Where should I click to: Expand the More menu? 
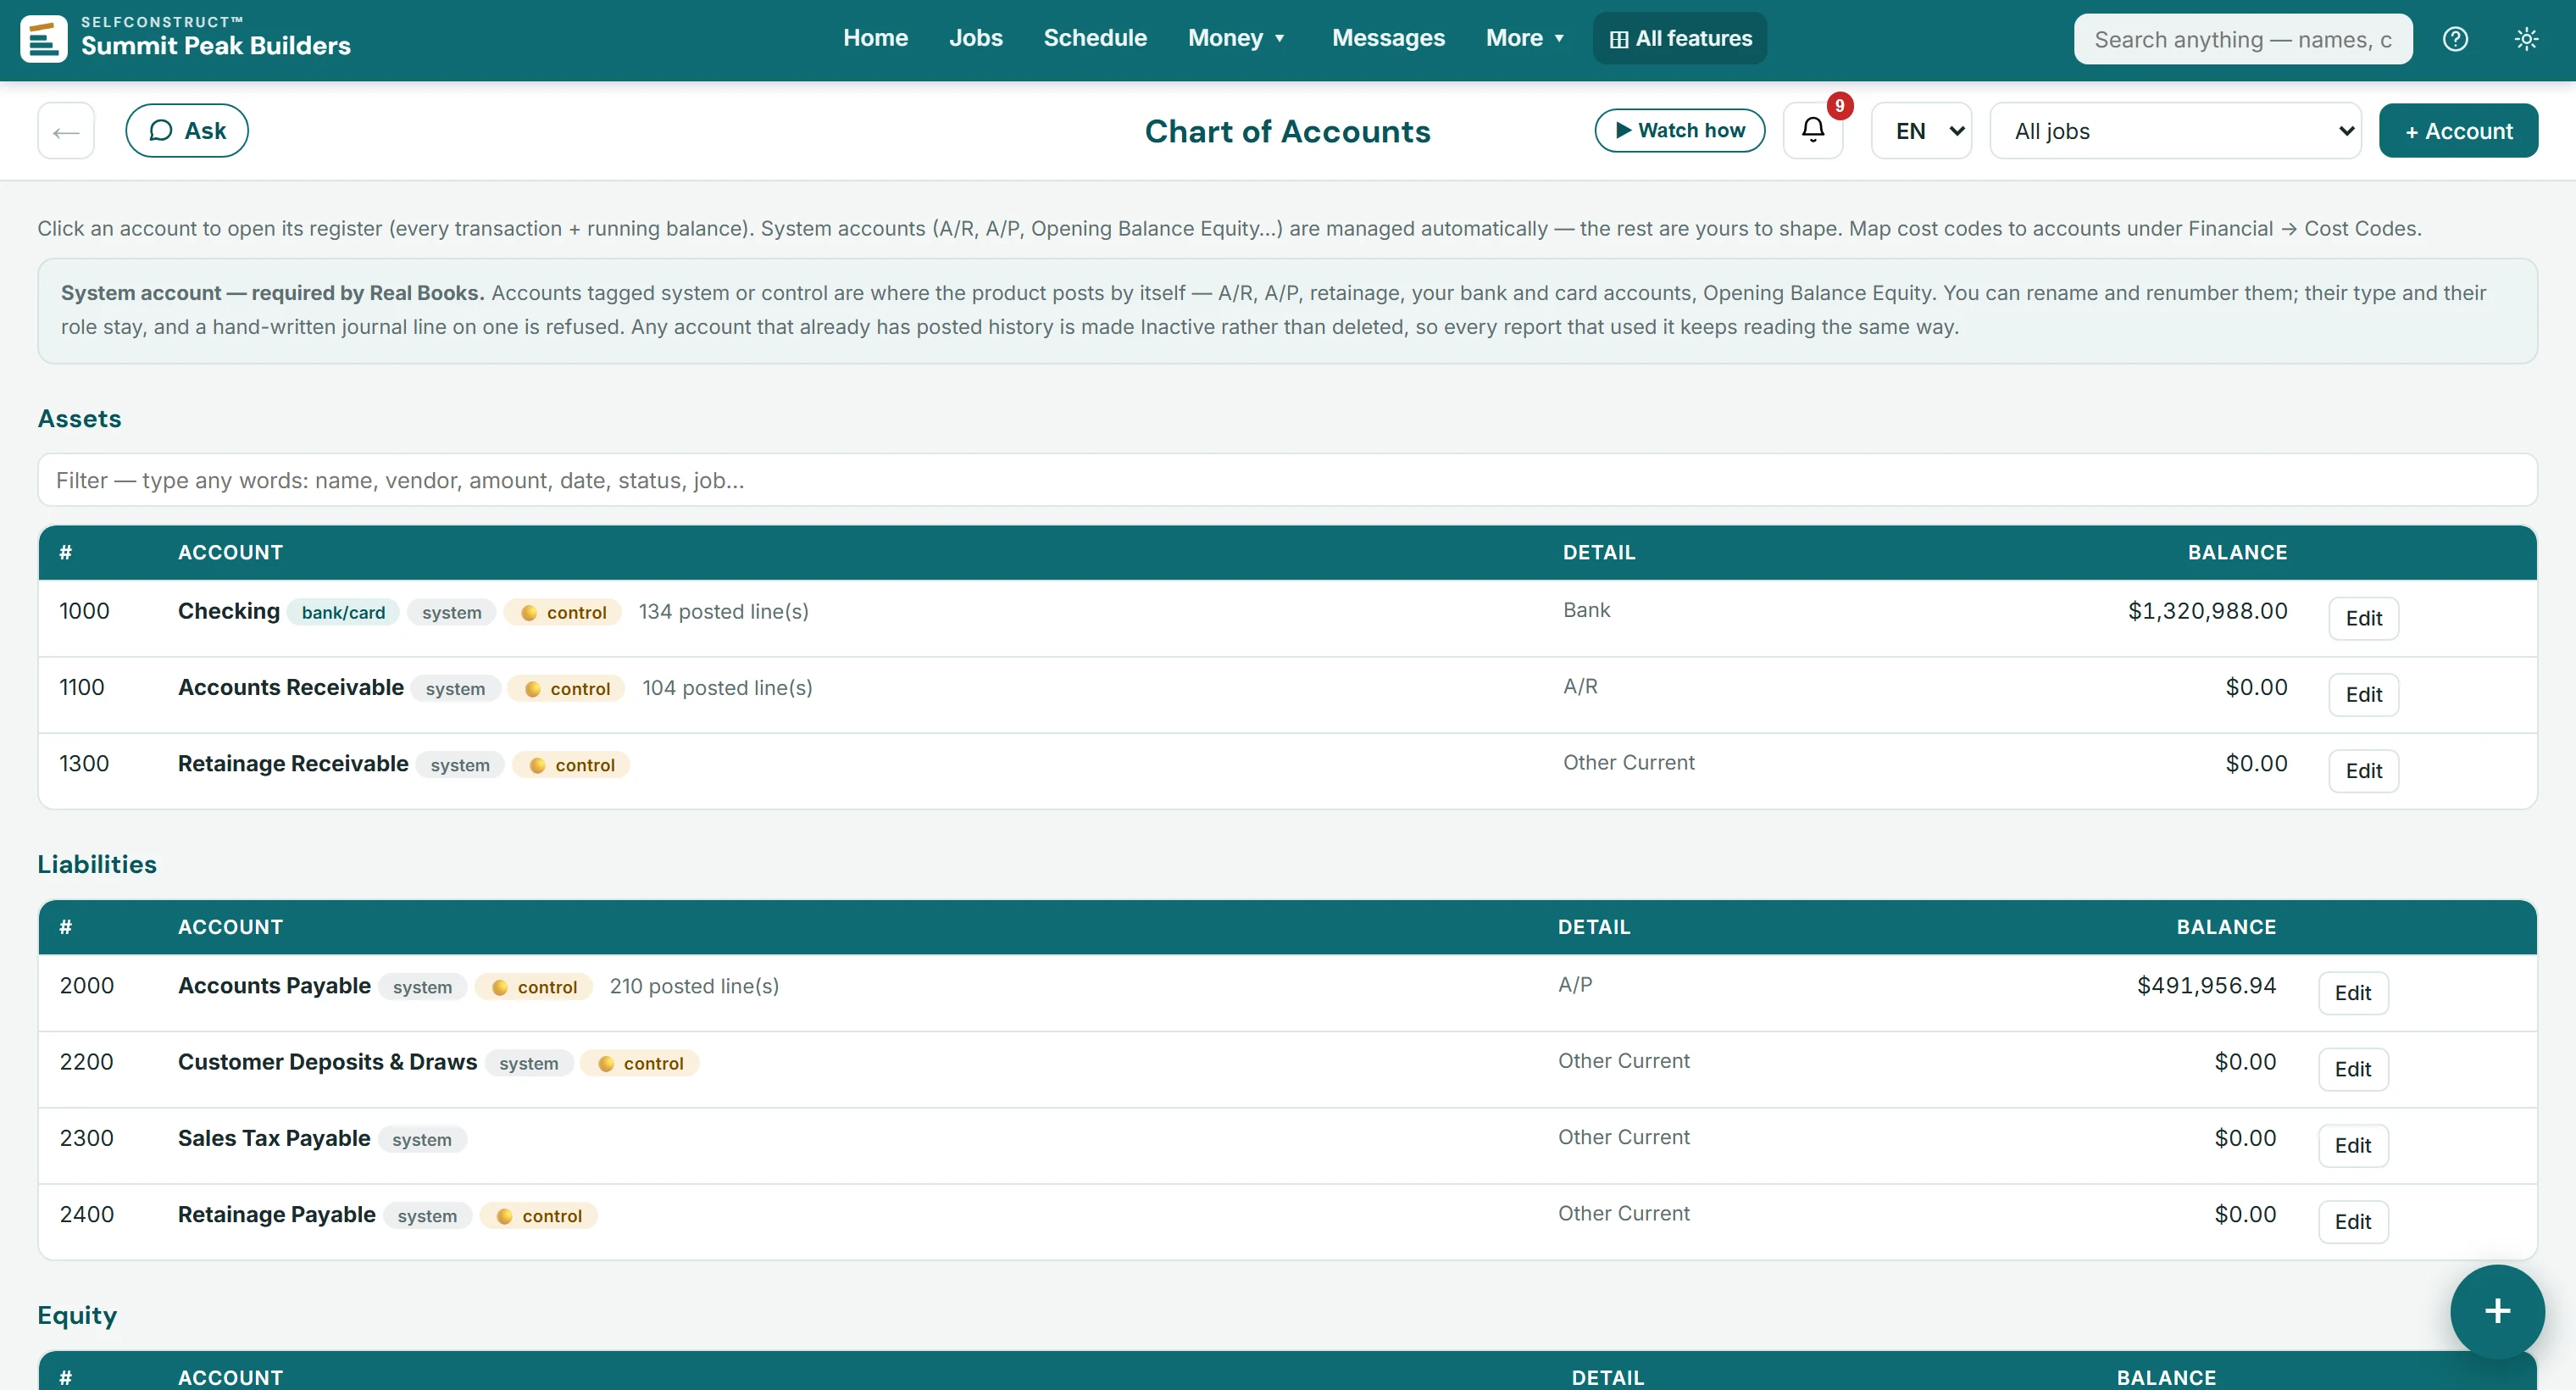click(1524, 38)
